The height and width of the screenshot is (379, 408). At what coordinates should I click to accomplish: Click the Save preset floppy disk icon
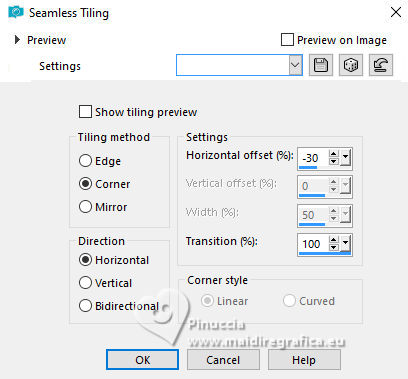click(321, 65)
